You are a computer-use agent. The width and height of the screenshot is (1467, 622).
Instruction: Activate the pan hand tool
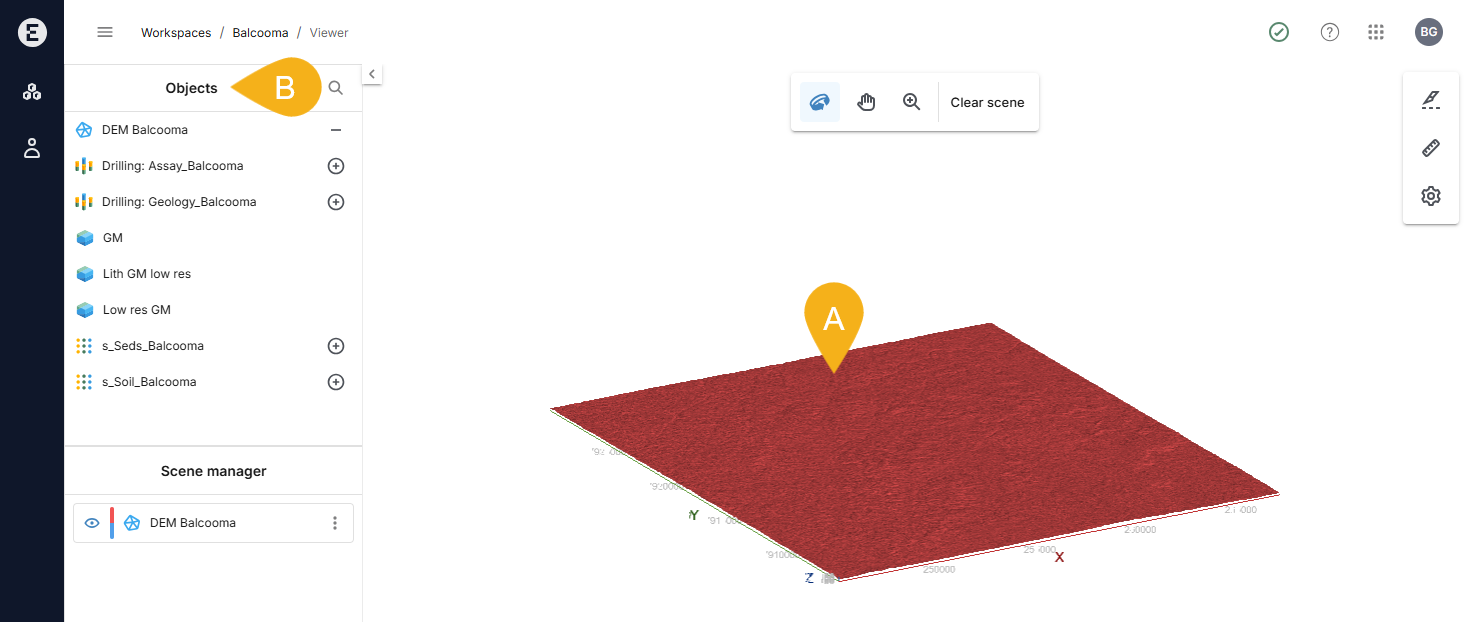(866, 102)
